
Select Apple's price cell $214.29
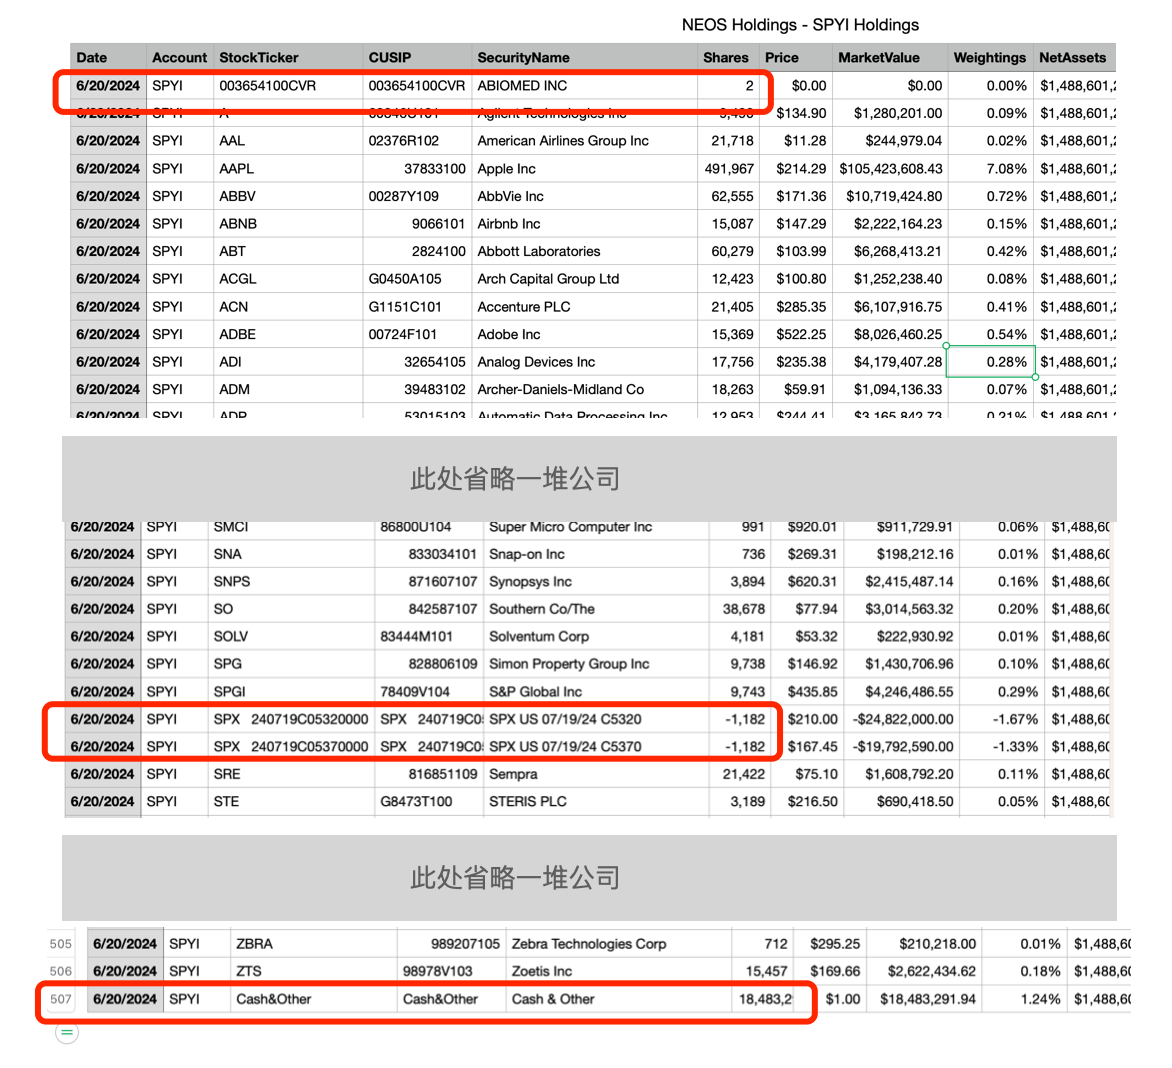(795, 169)
